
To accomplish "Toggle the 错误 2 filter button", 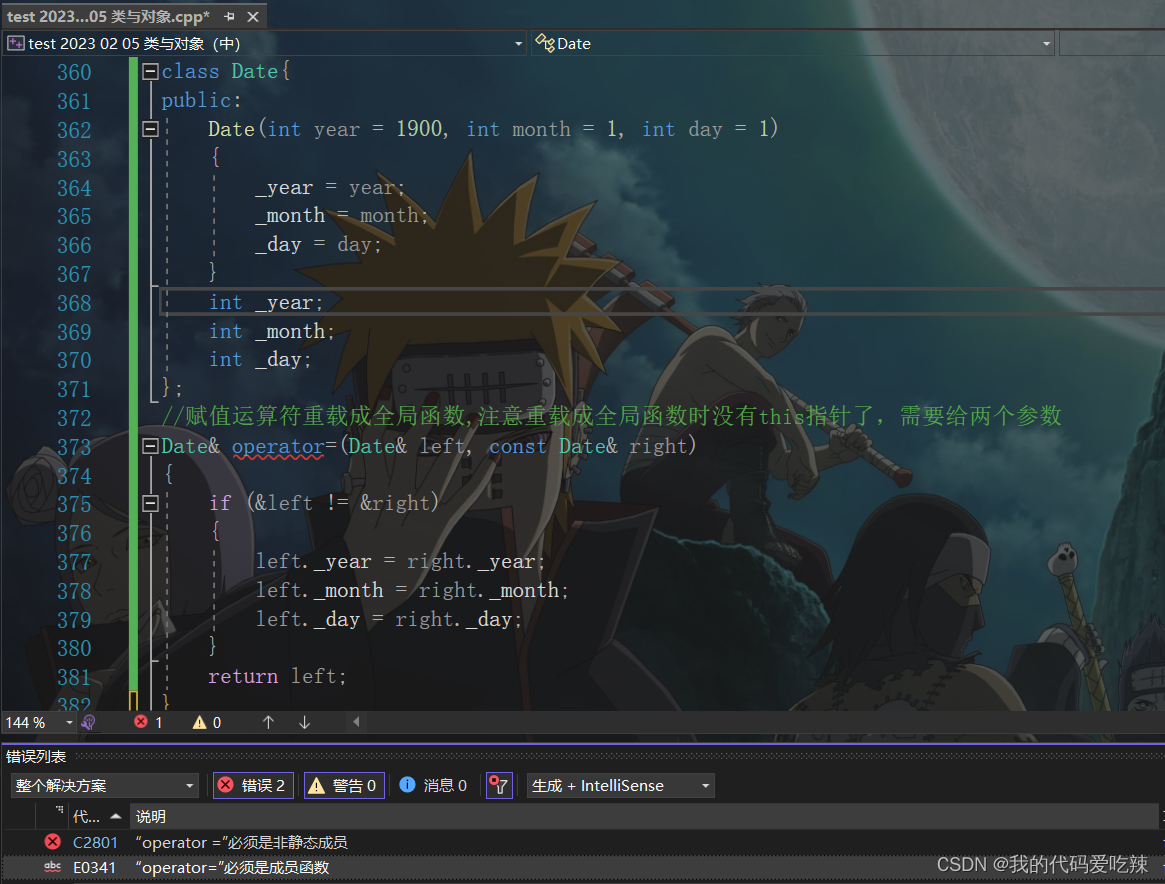I will (x=253, y=785).
